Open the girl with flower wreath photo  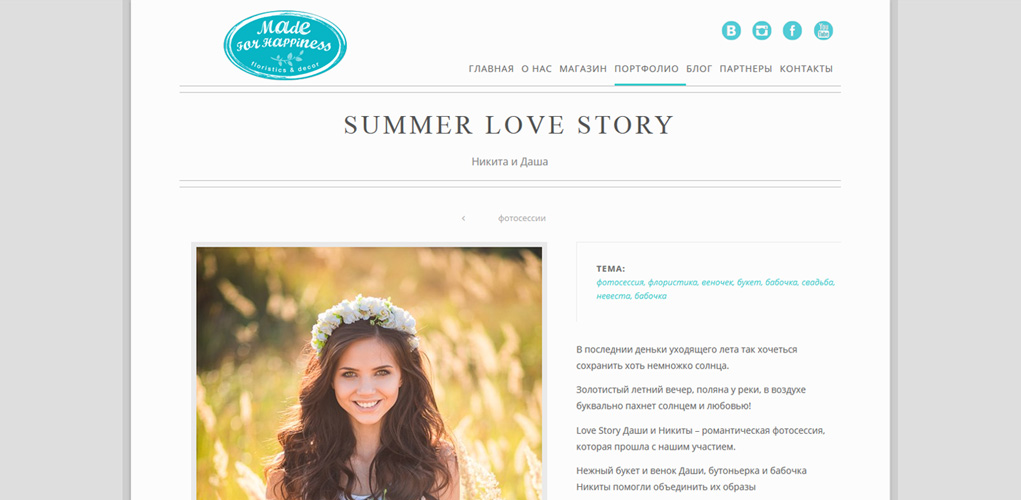[369, 373]
